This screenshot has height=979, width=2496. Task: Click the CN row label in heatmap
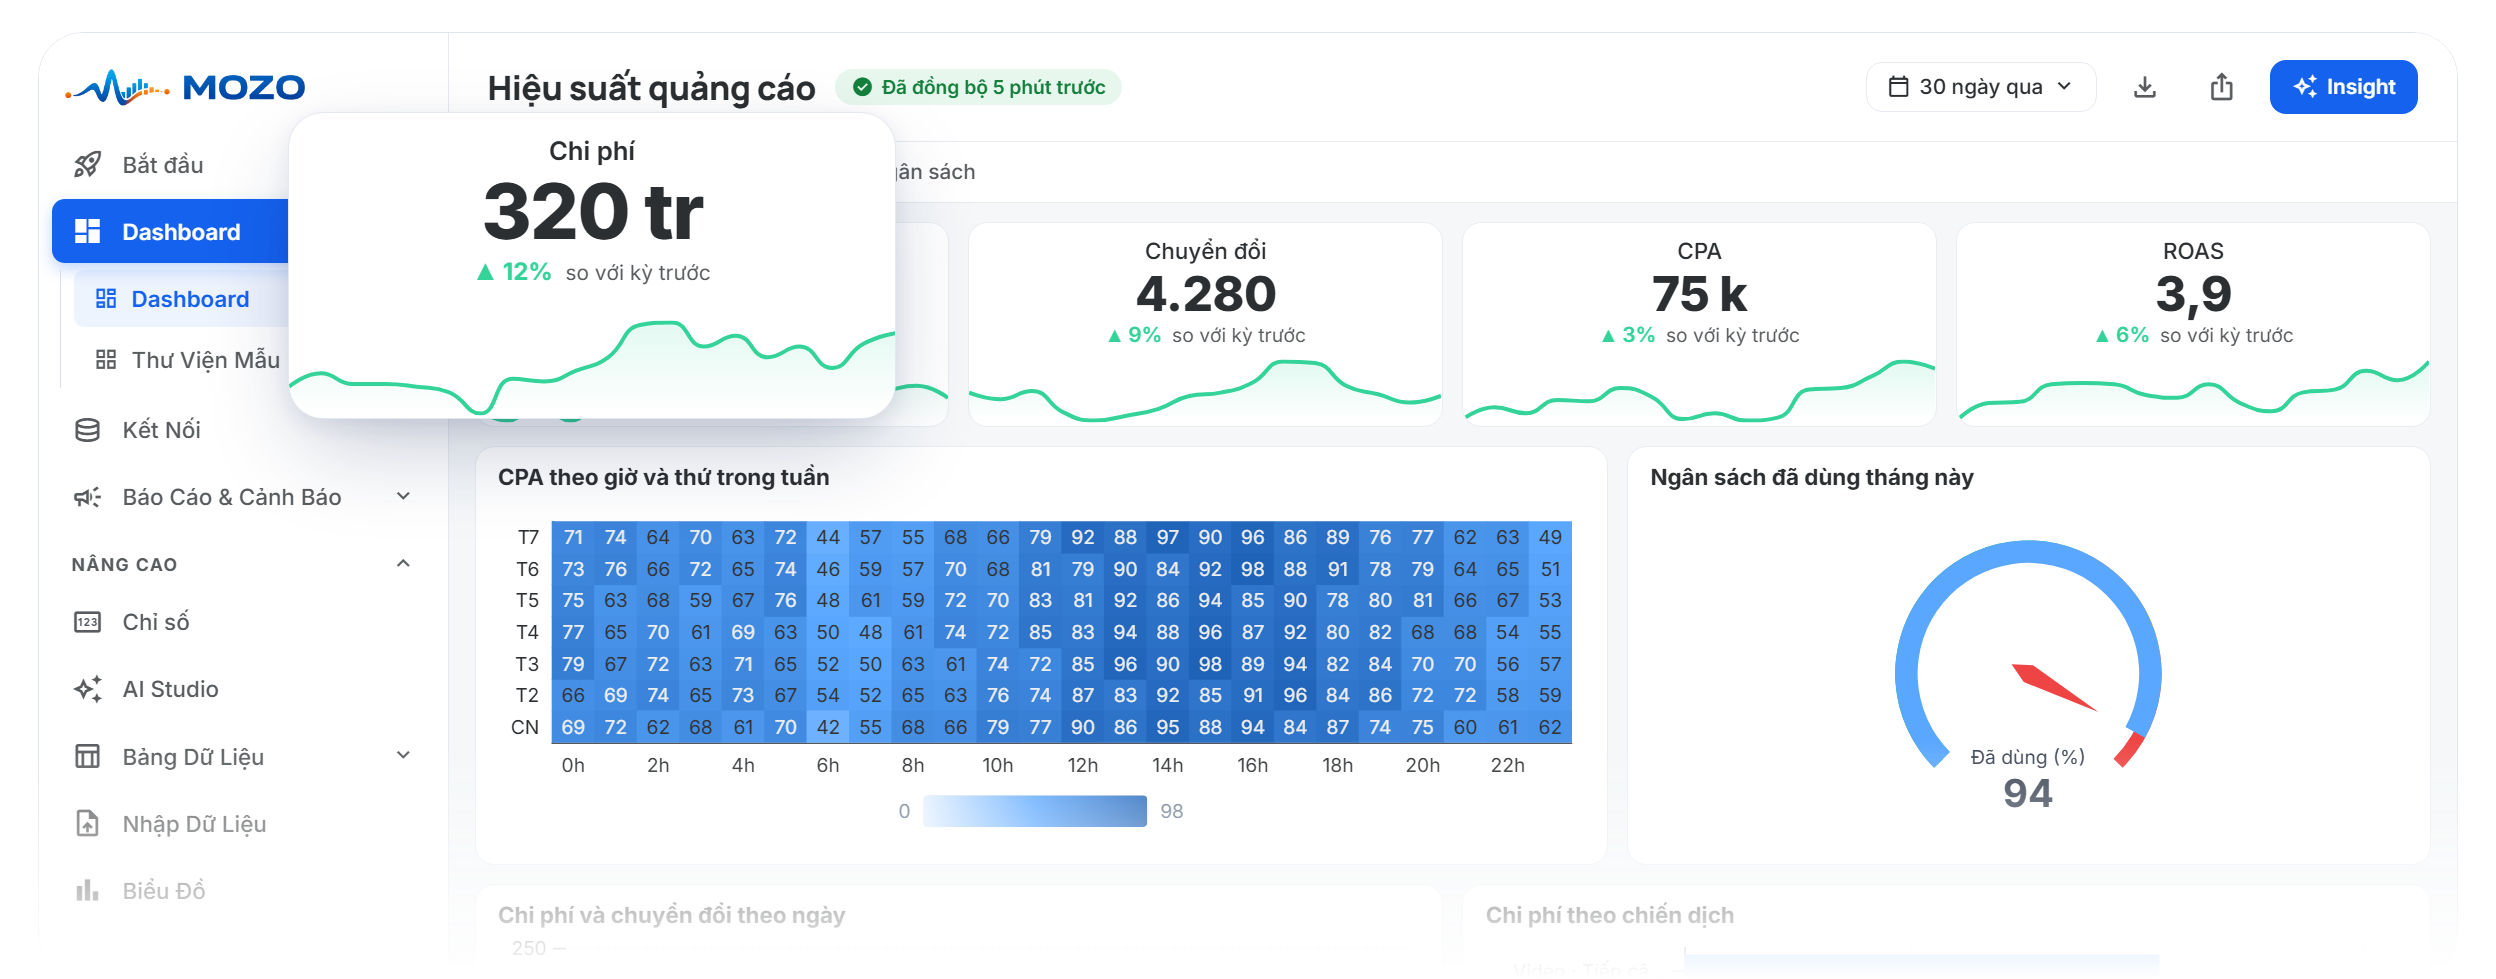point(525,727)
